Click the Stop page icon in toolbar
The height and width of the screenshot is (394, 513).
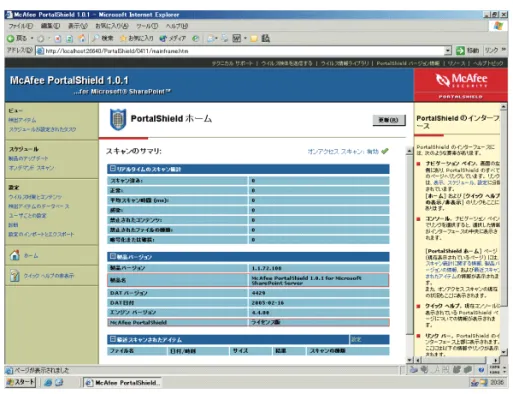click(x=58, y=39)
